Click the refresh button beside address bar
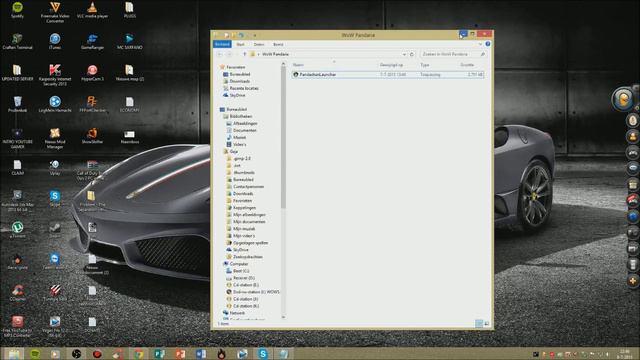 coord(412,54)
